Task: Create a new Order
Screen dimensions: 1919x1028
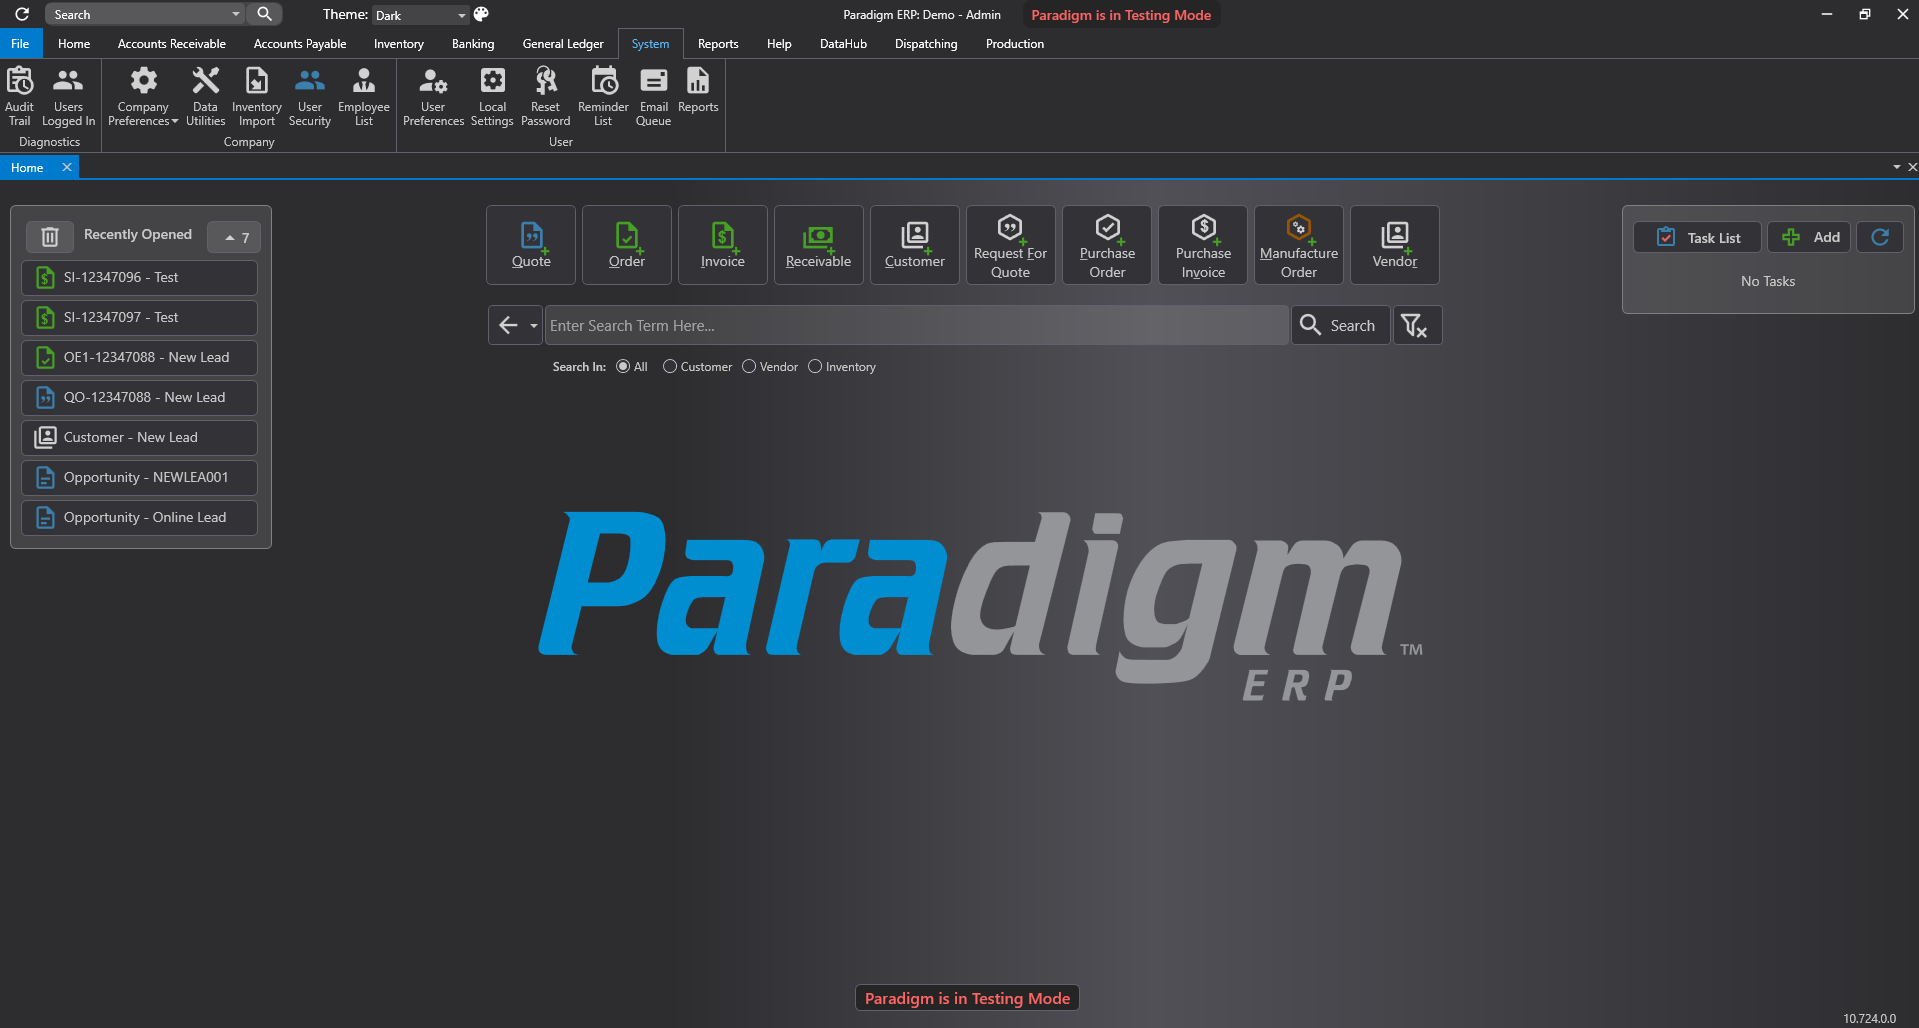Action: pos(627,245)
